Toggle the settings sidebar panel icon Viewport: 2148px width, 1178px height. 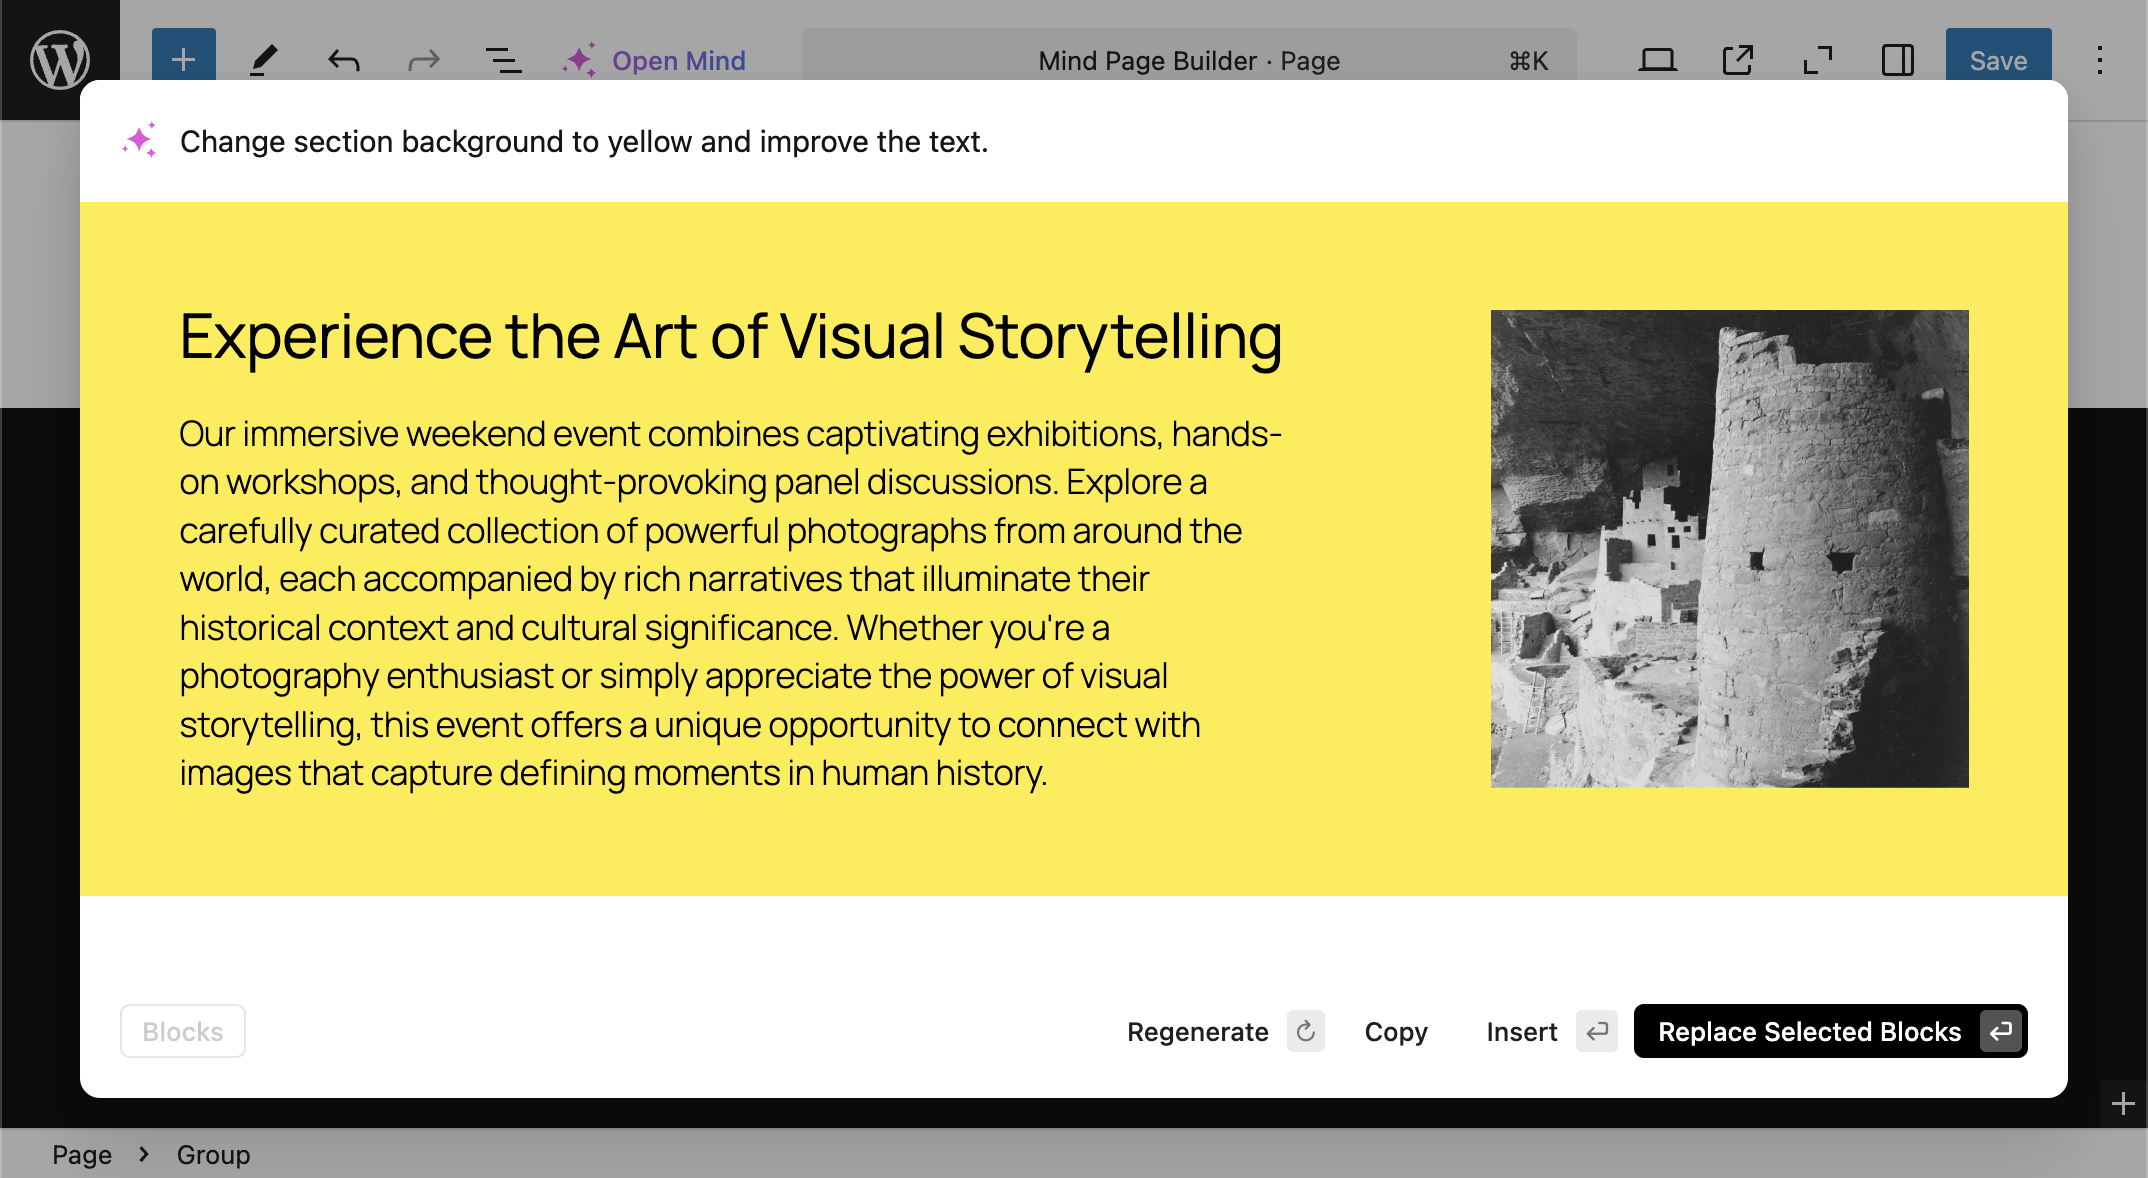tap(1898, 60)
